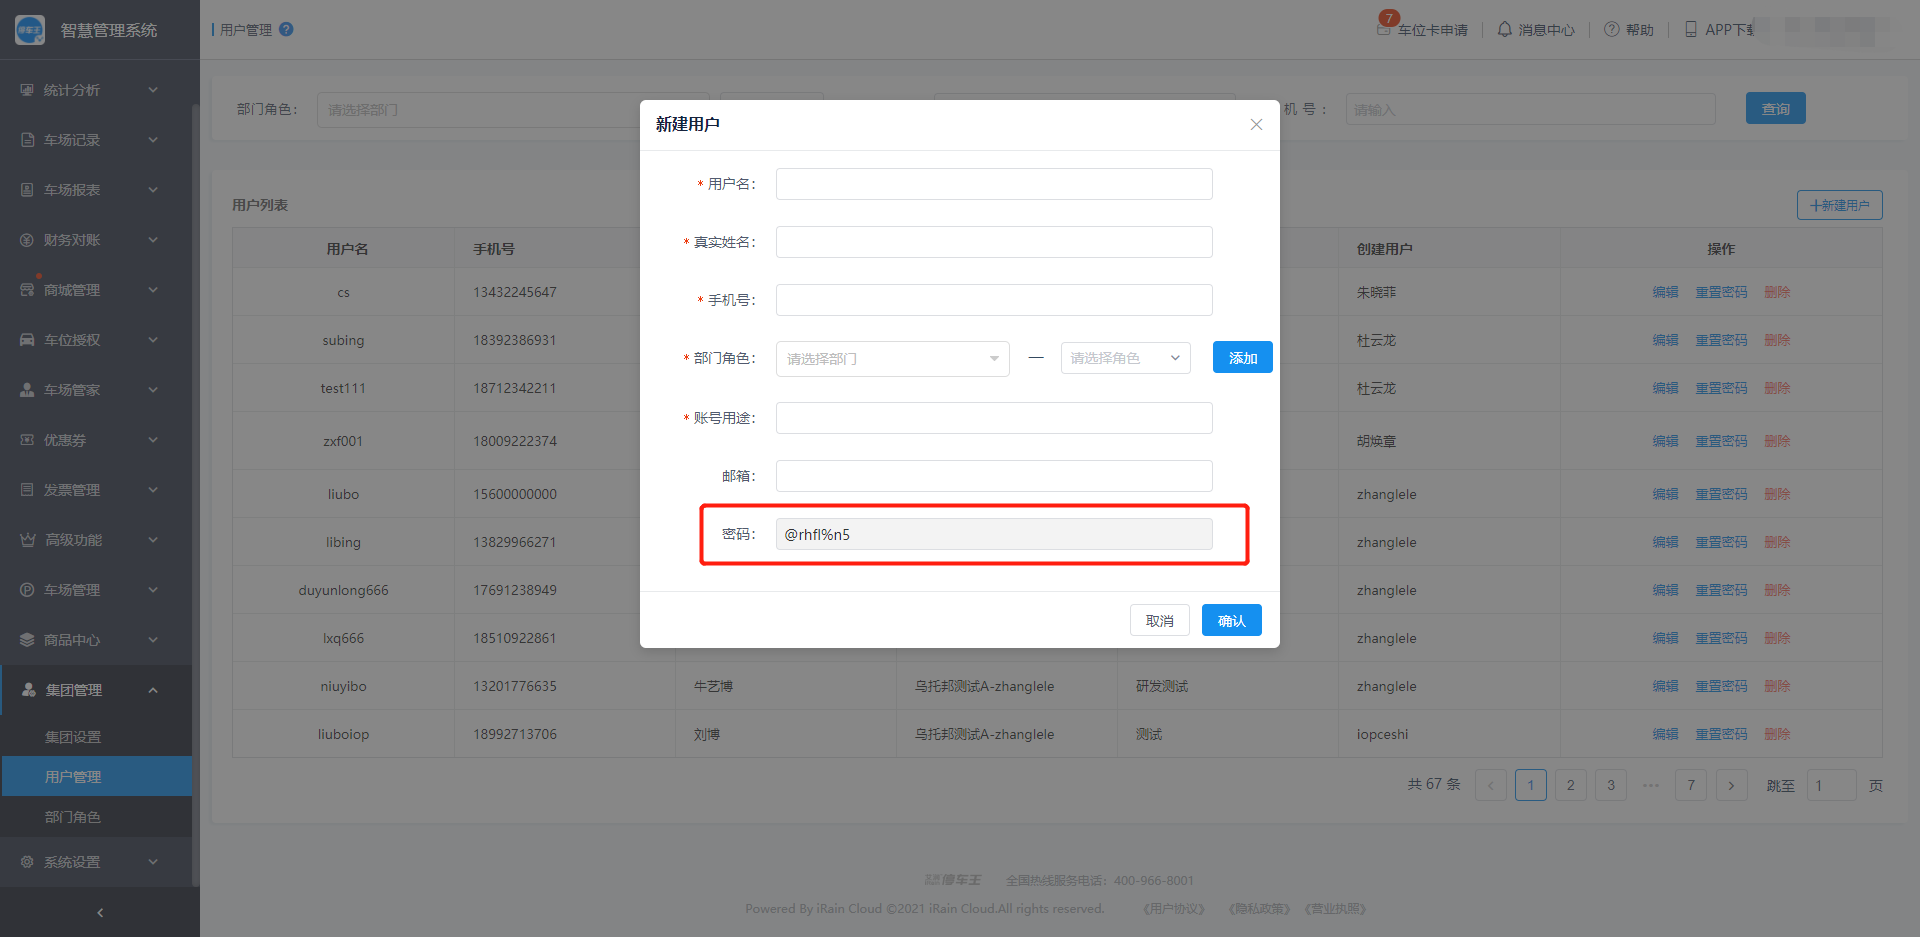Click 删除 in the niuyibo row
The width and height of the screenshot is (1920, 937).
click(x=1777, y=686)
